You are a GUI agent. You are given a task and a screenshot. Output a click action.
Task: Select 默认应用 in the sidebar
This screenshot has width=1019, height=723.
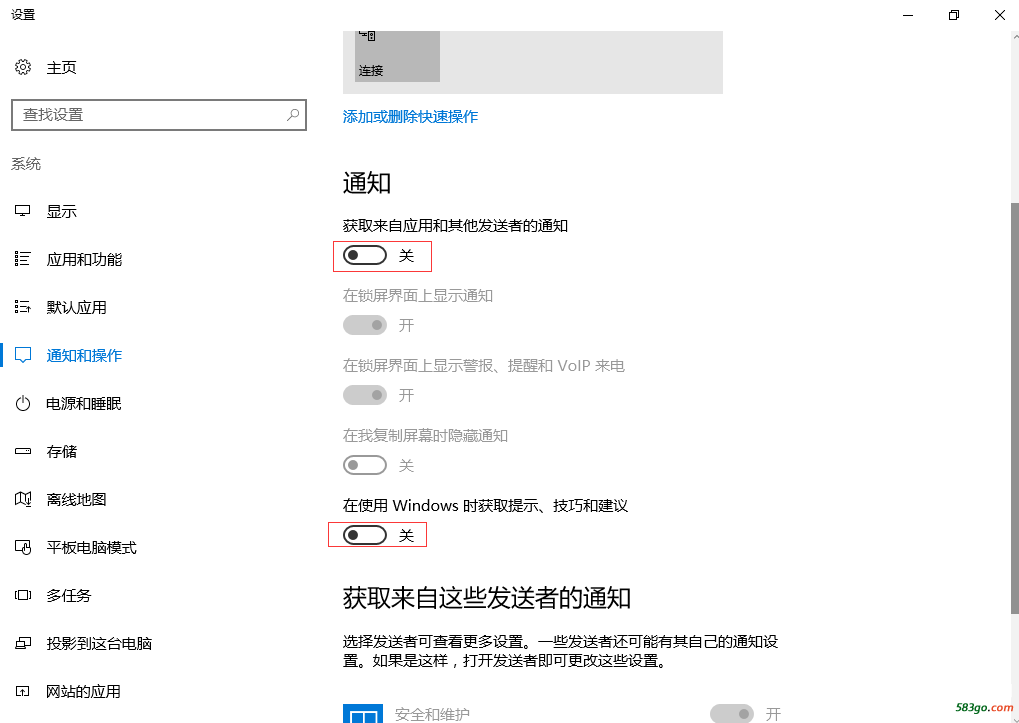click(76, 308)
